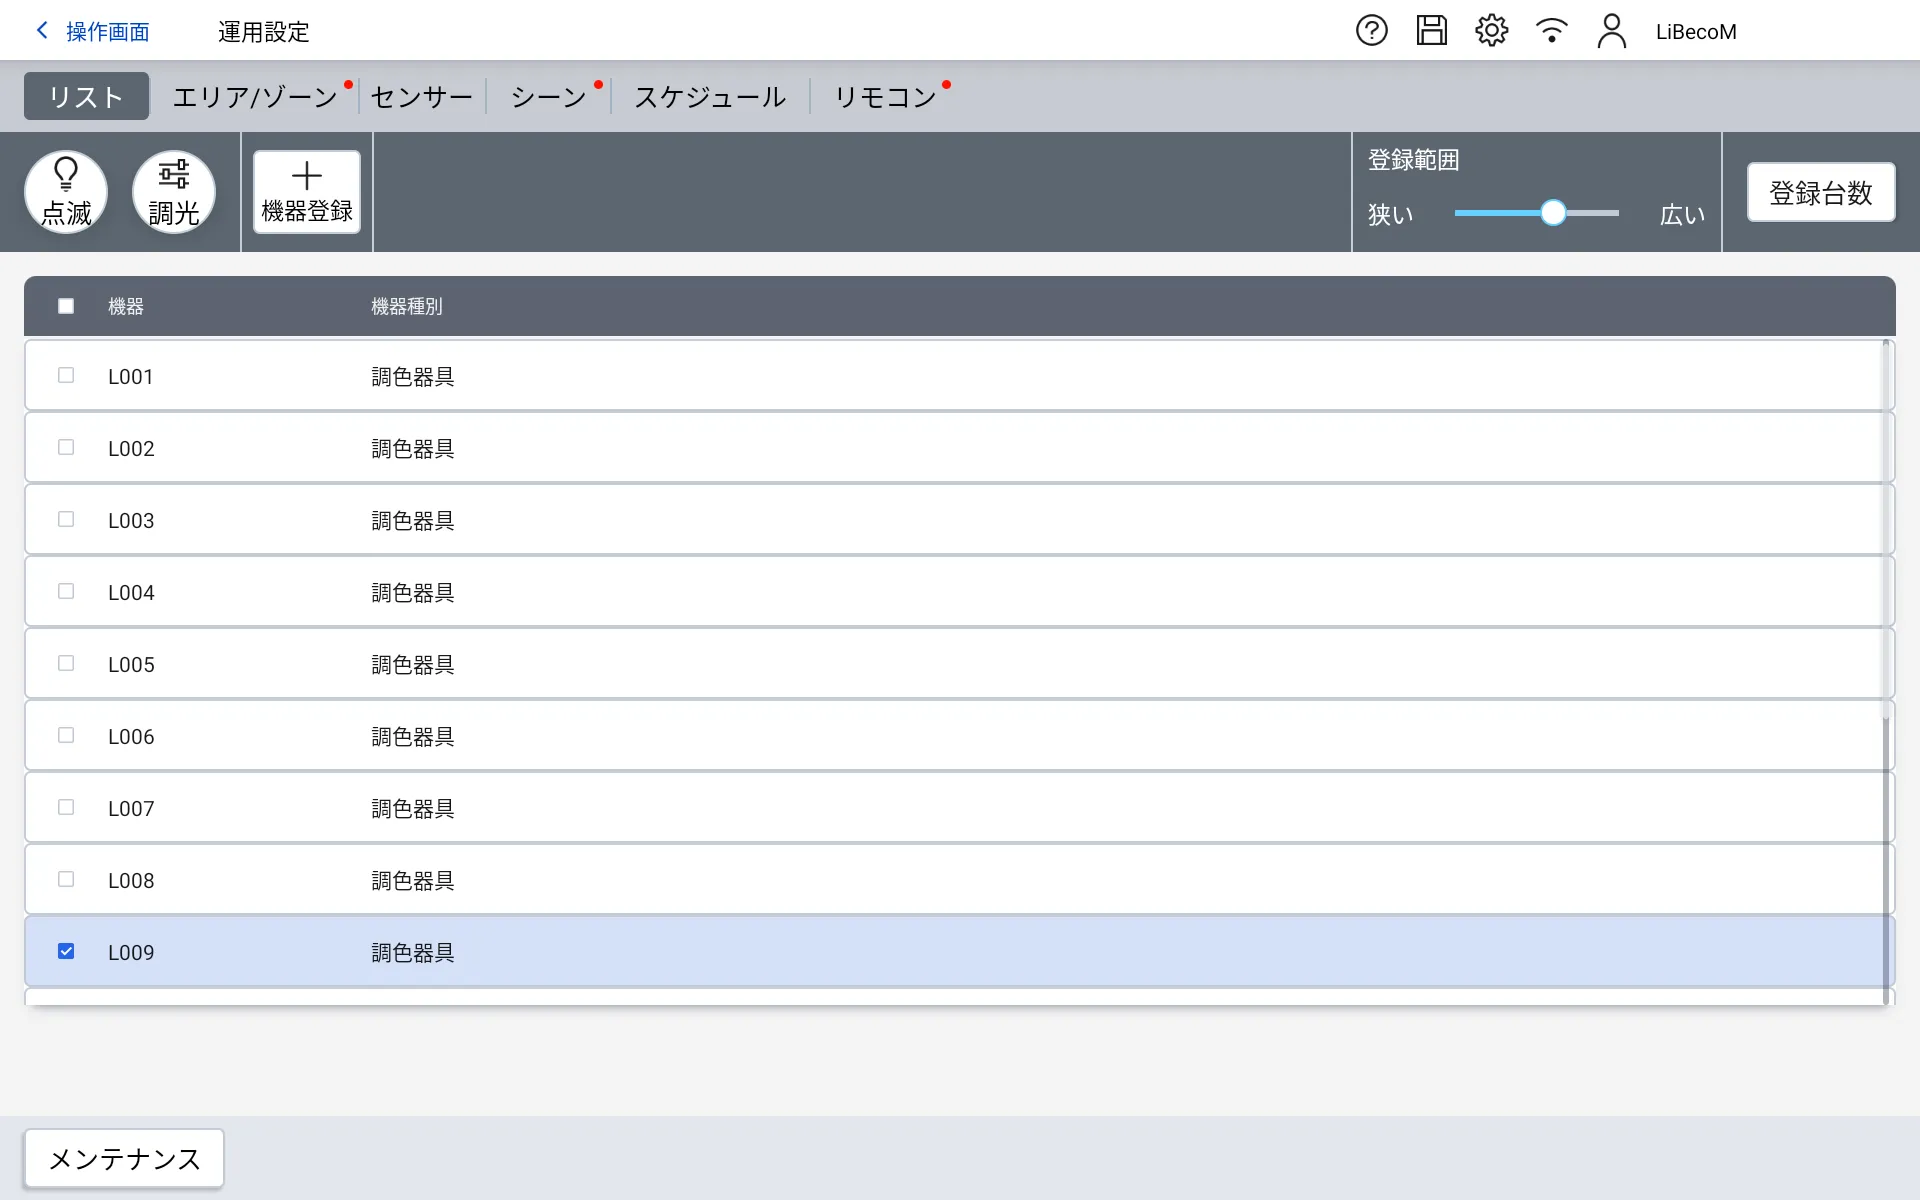Enable the L005 row checkbox
This screenshot has width=1920, height=1200.
[x=66, y=664]
